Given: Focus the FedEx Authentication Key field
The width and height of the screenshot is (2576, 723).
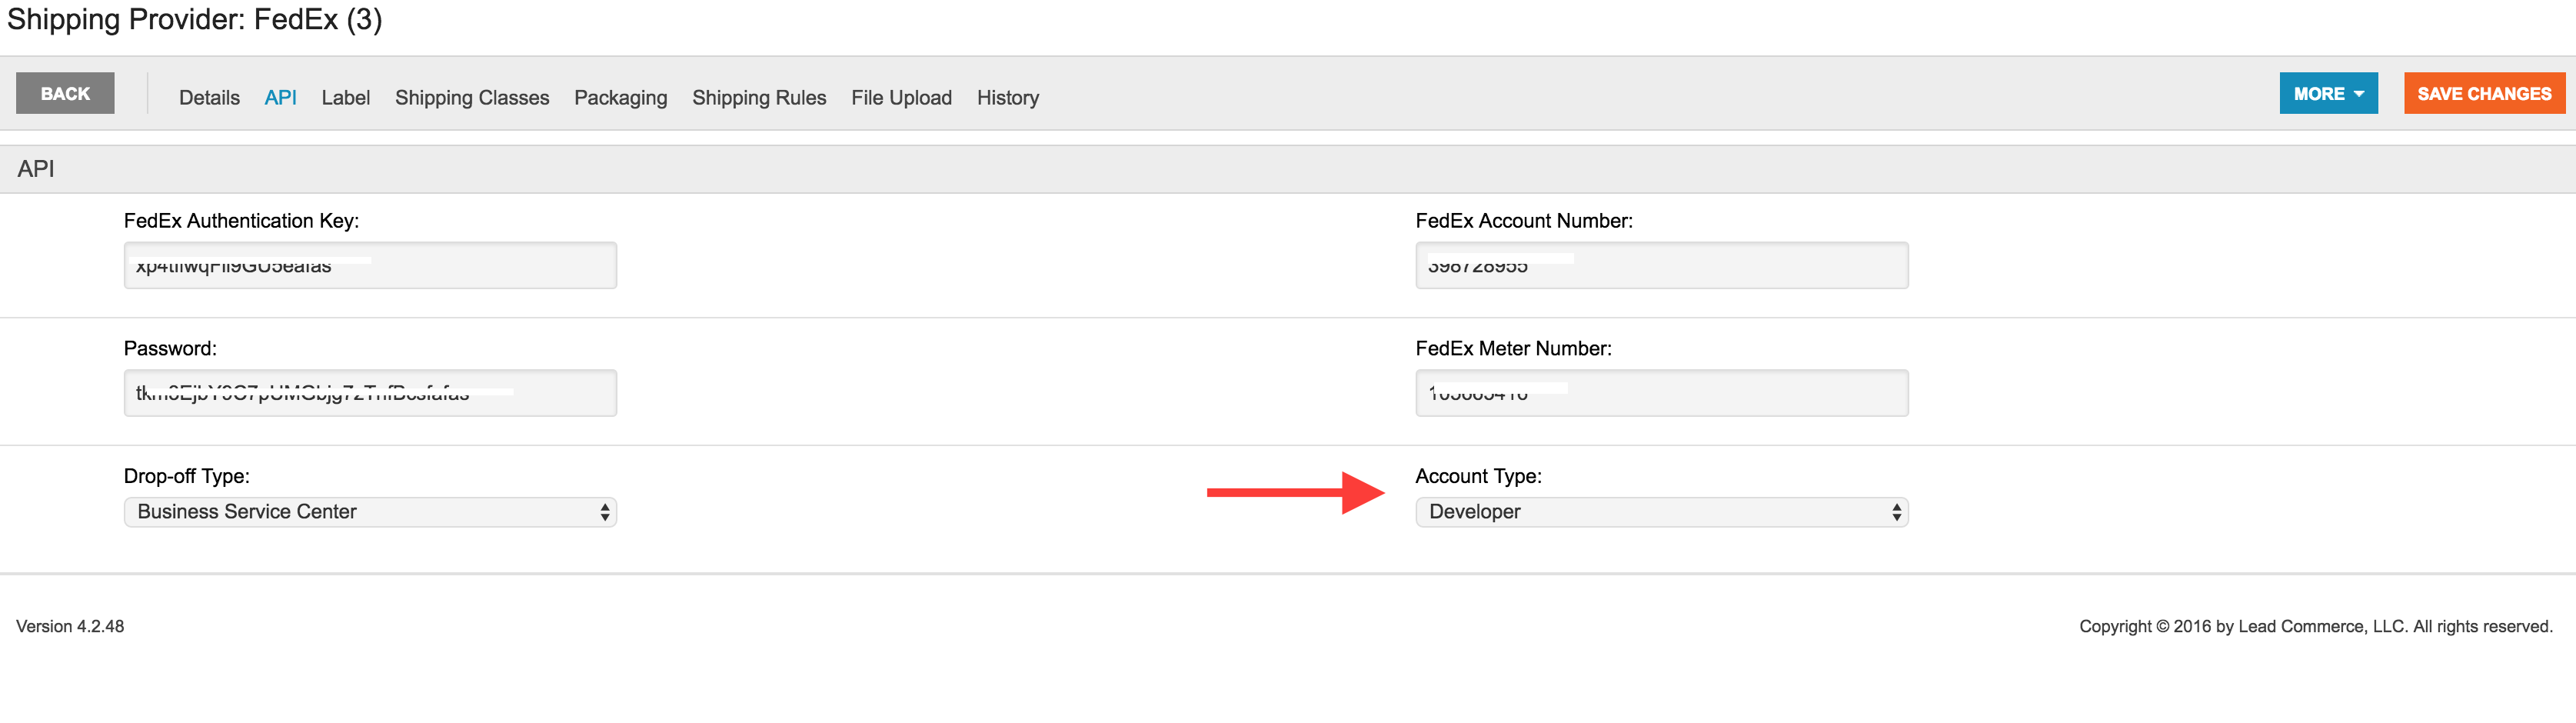Looking at the screenshot, I should [370, 265].
